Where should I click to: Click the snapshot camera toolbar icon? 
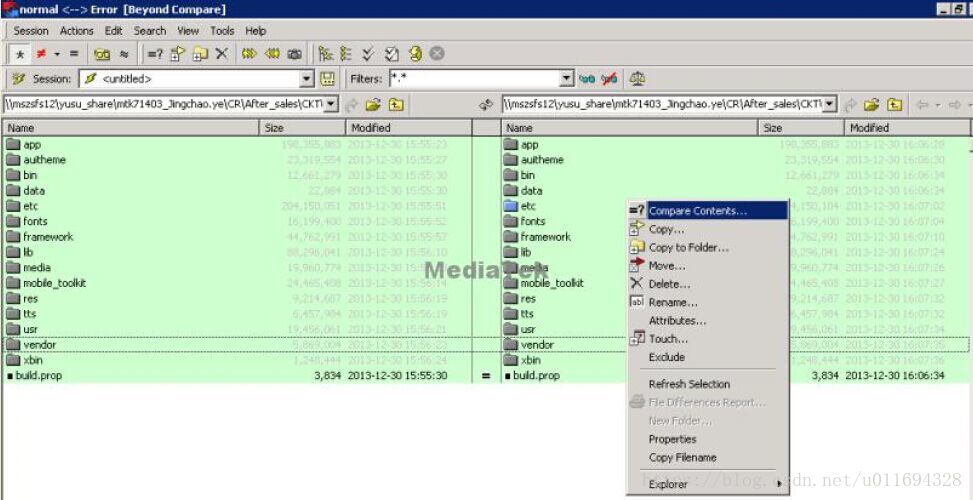[294, 55]
